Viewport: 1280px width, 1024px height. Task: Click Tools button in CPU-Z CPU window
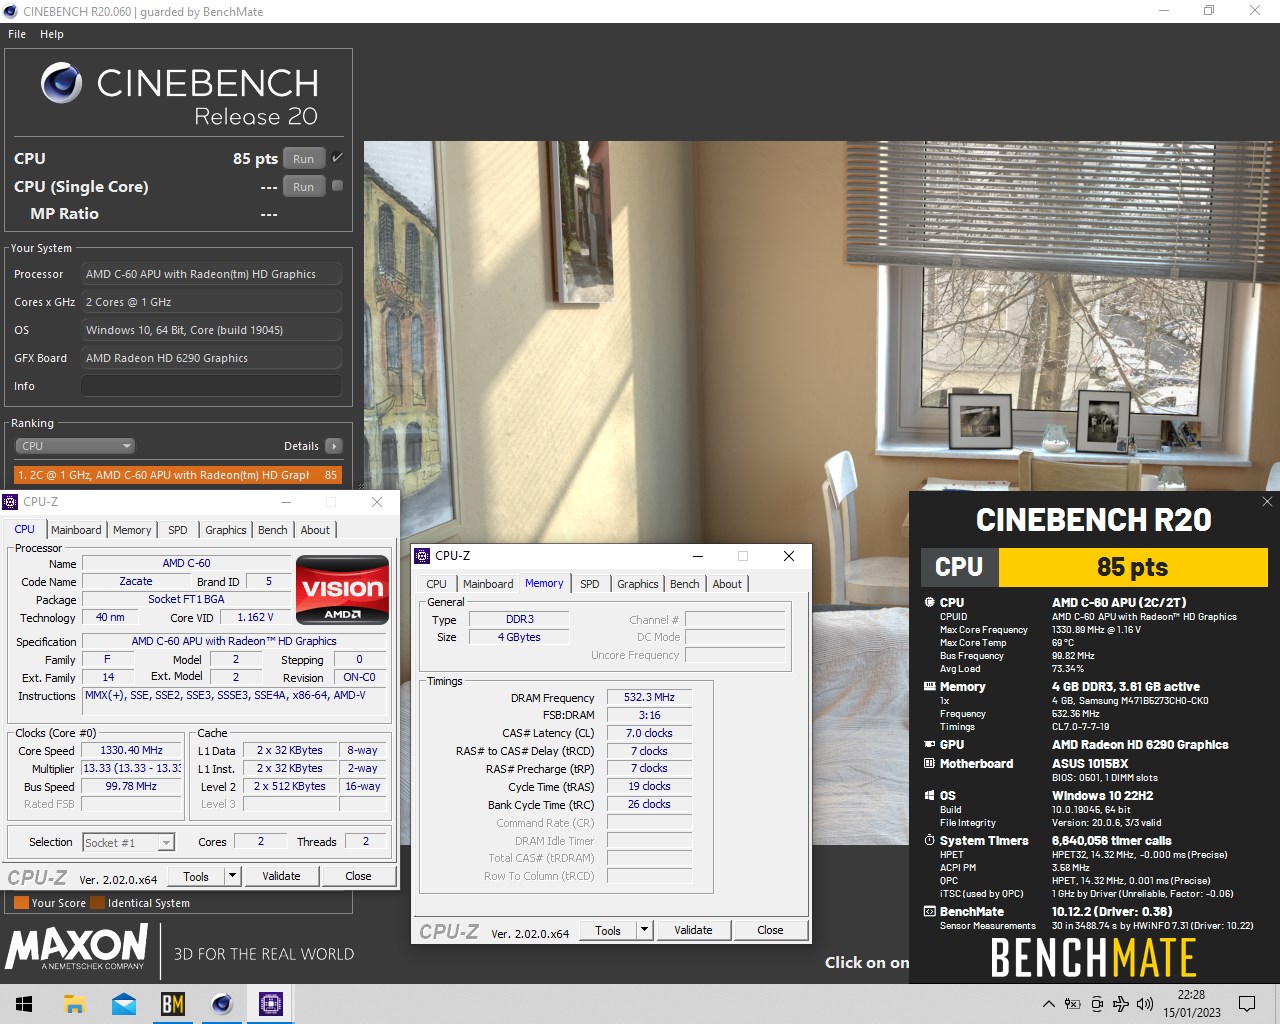[x=196, y=876]
